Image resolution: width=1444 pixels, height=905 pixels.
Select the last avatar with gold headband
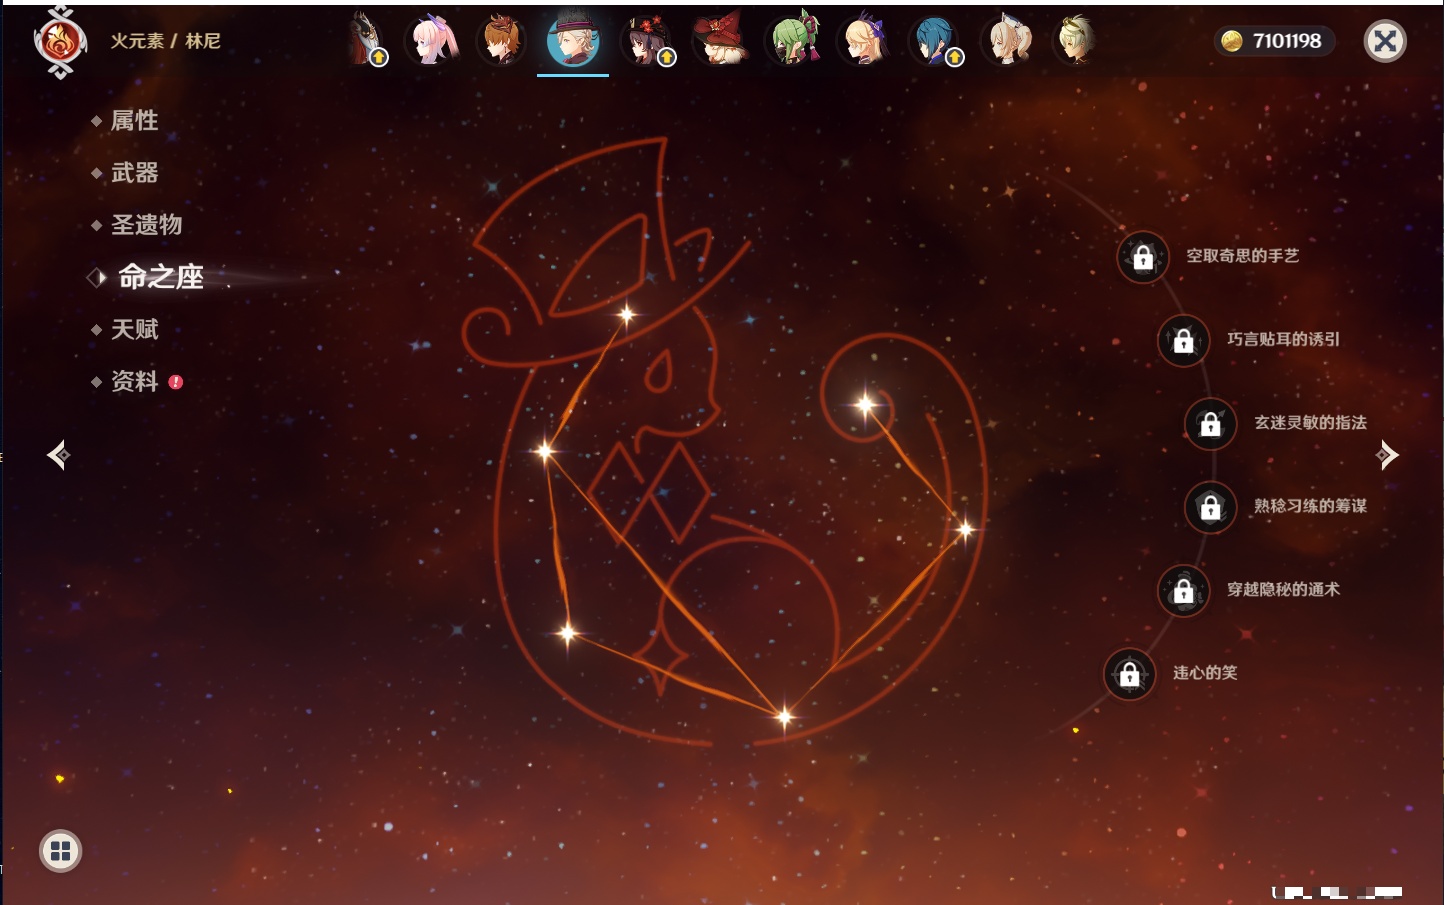pos(1077,41)
